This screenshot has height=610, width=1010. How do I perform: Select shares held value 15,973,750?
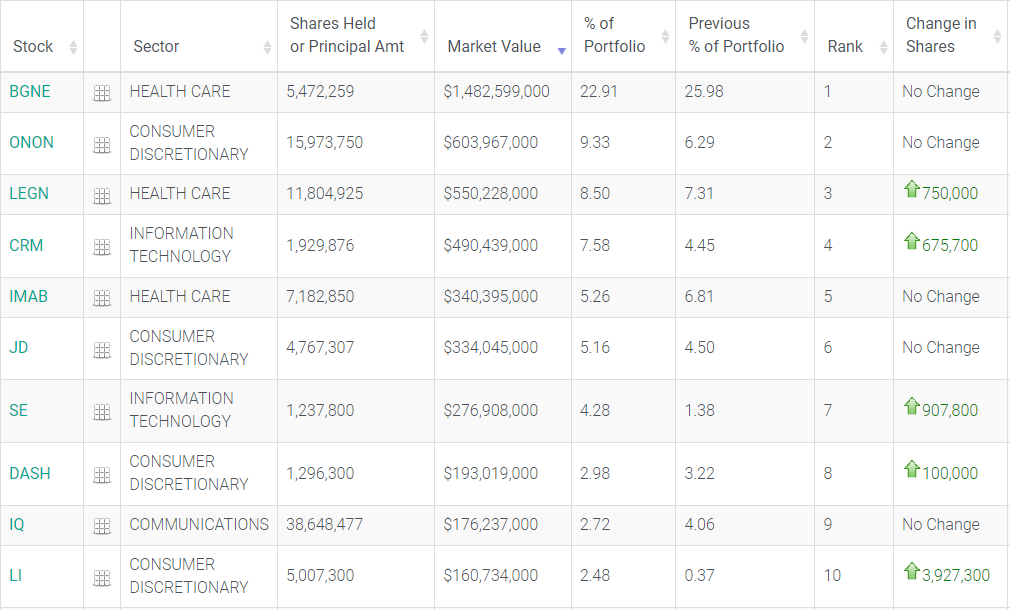coord(325,142)
